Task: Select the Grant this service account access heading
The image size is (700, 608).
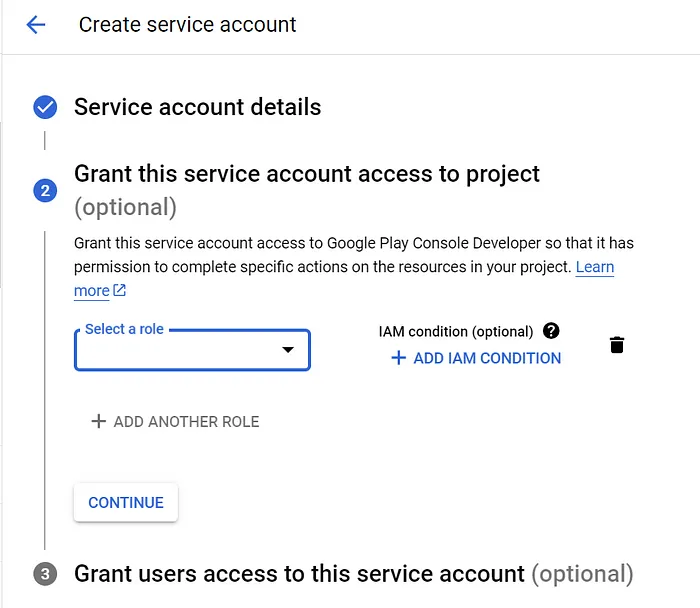Action: (307, 174)
